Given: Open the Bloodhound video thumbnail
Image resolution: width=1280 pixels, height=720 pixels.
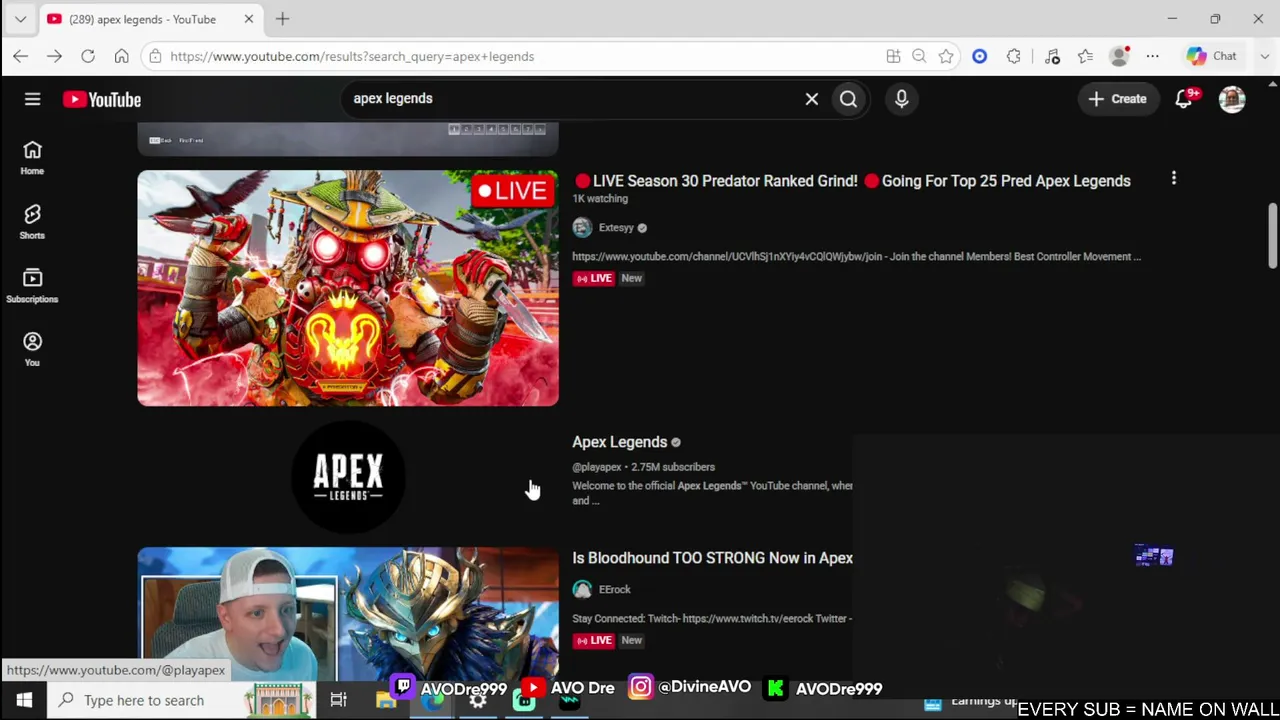Looking at the screenshot, I should click(348, 614).
